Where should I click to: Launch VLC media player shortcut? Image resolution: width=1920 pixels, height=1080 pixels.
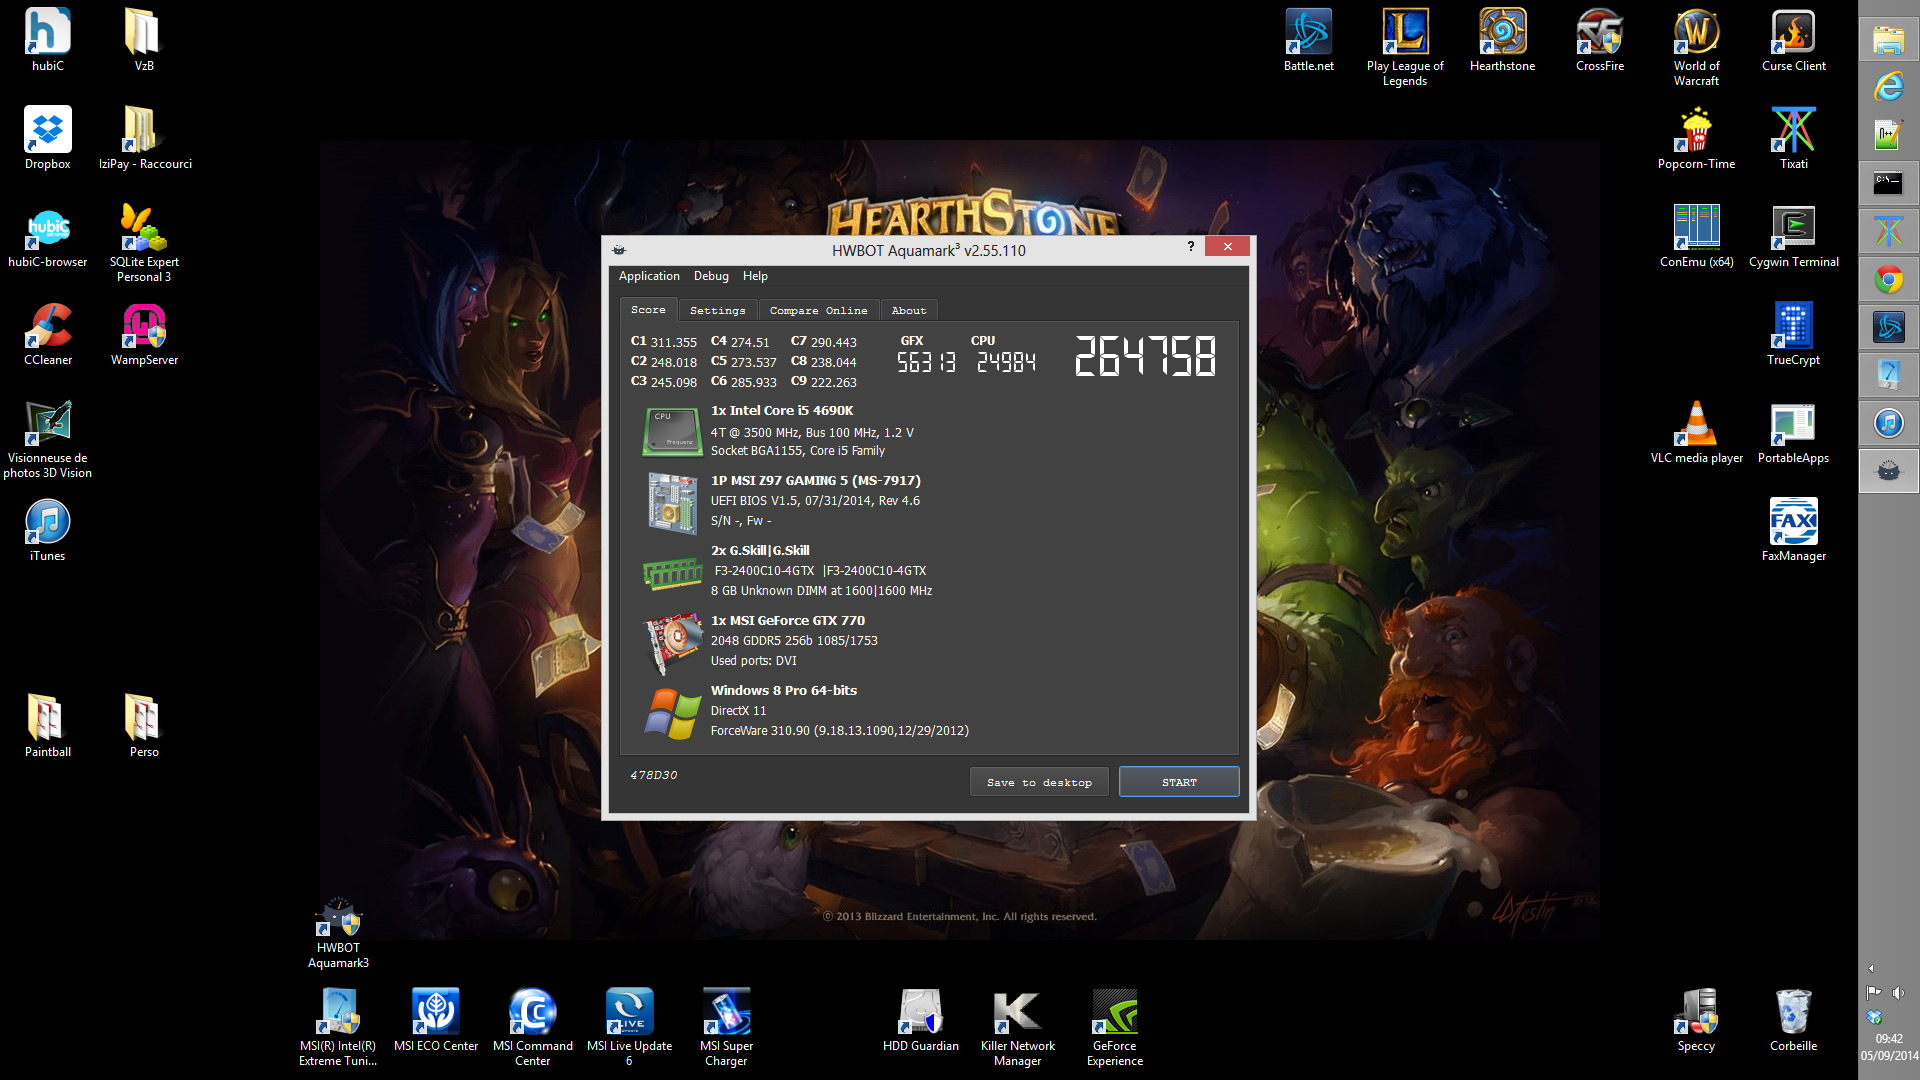click(1696, 432)
